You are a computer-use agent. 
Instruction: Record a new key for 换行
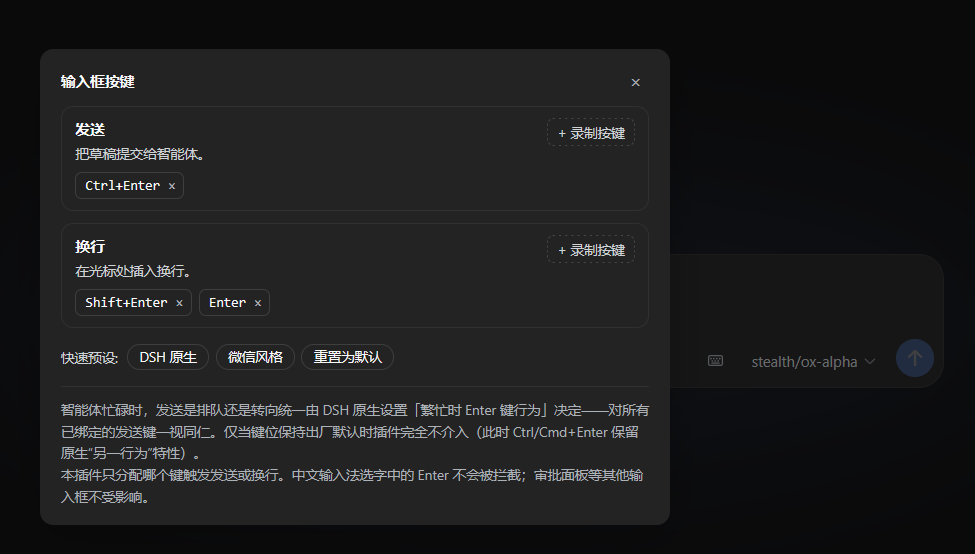591,249
